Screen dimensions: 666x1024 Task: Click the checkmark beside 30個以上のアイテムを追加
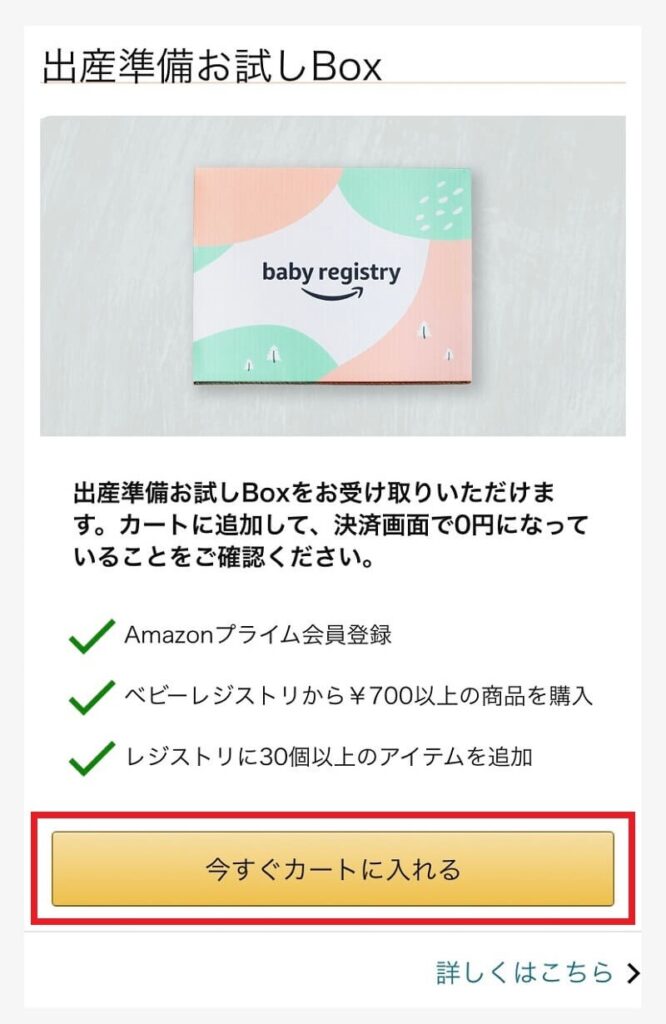click(x=91, y=758)
